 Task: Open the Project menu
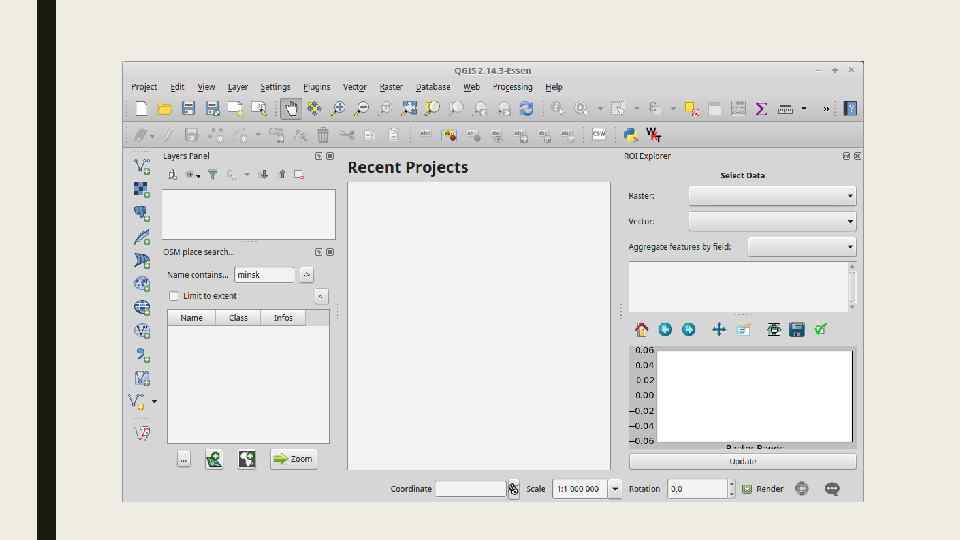coord(144,87)
